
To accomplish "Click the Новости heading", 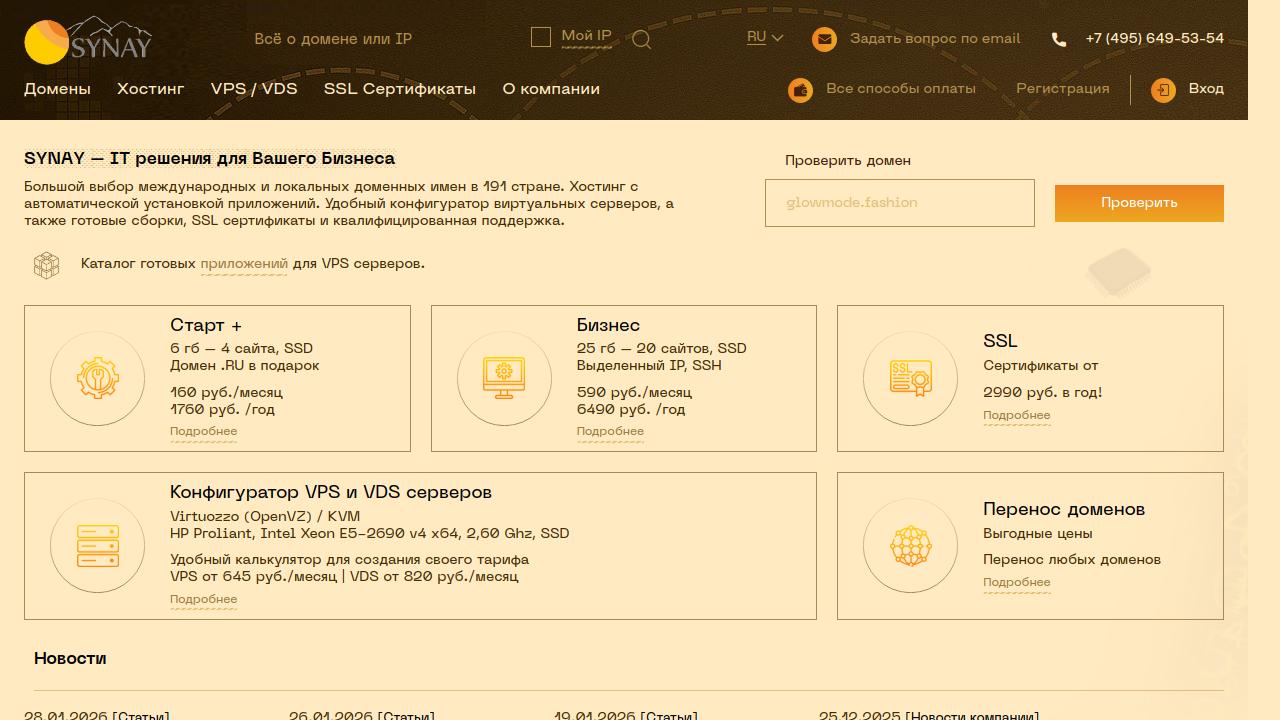I will pos(70,659).
